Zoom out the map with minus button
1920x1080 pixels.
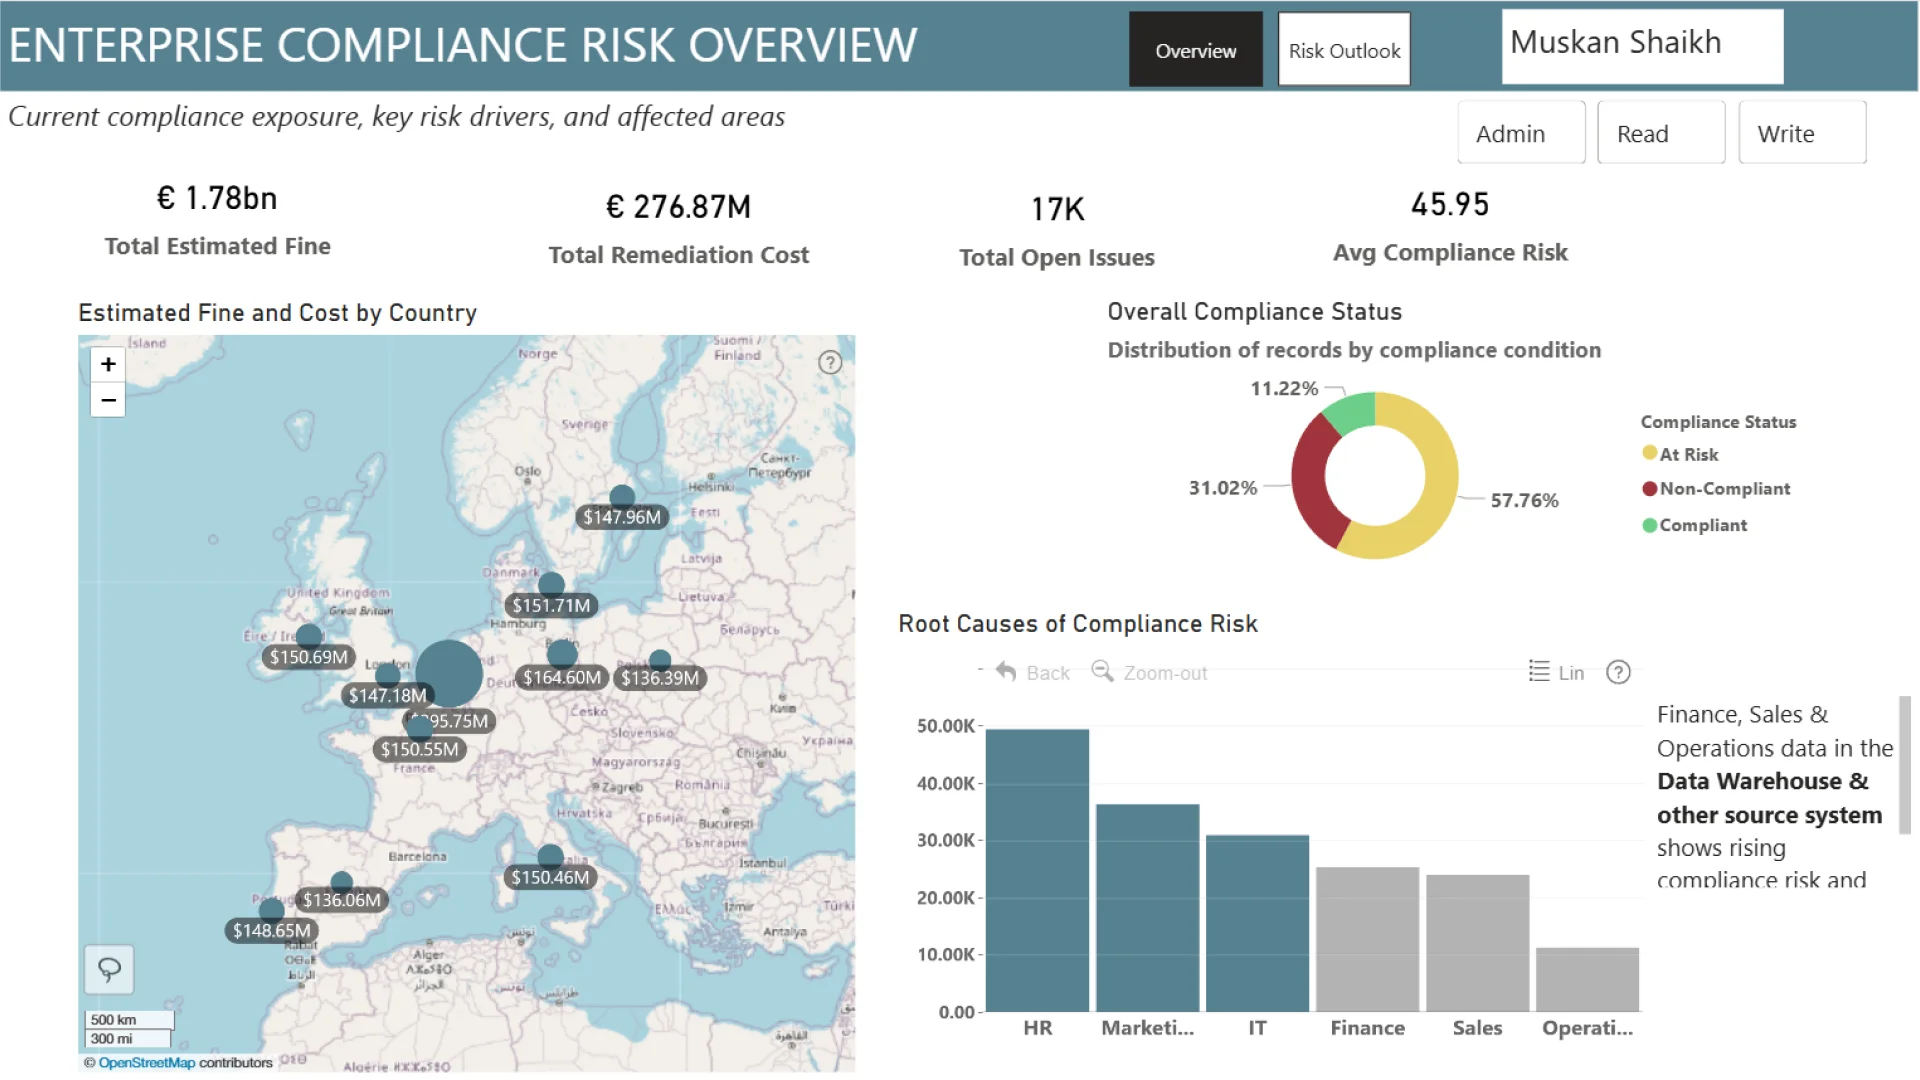click(108, 400)
